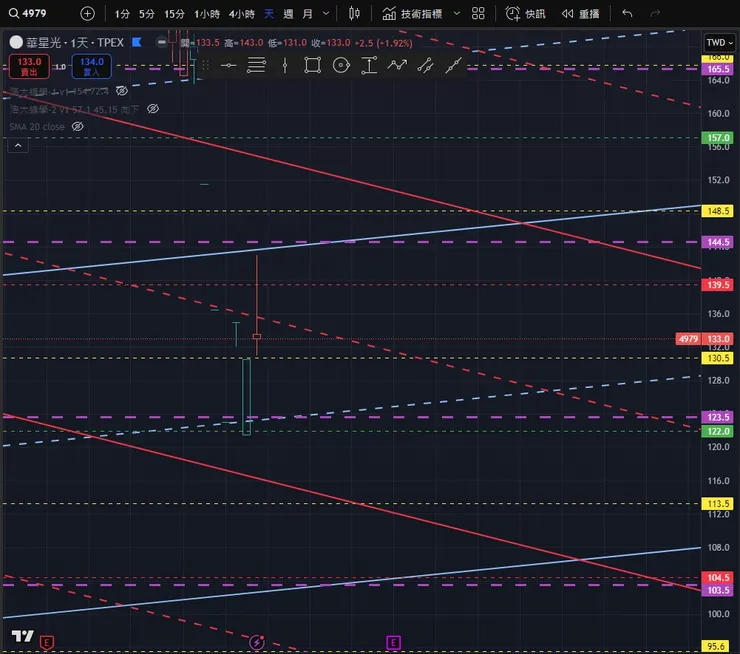This screenshot has height=654, width=740.
Task: Click the lightning bolt event marker
Action: (257, 642)
